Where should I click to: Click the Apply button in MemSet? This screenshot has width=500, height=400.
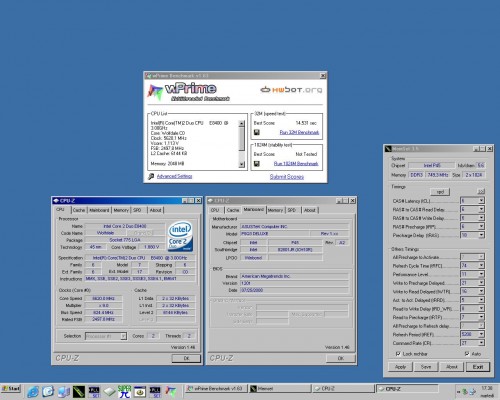[x=400, y=367]
